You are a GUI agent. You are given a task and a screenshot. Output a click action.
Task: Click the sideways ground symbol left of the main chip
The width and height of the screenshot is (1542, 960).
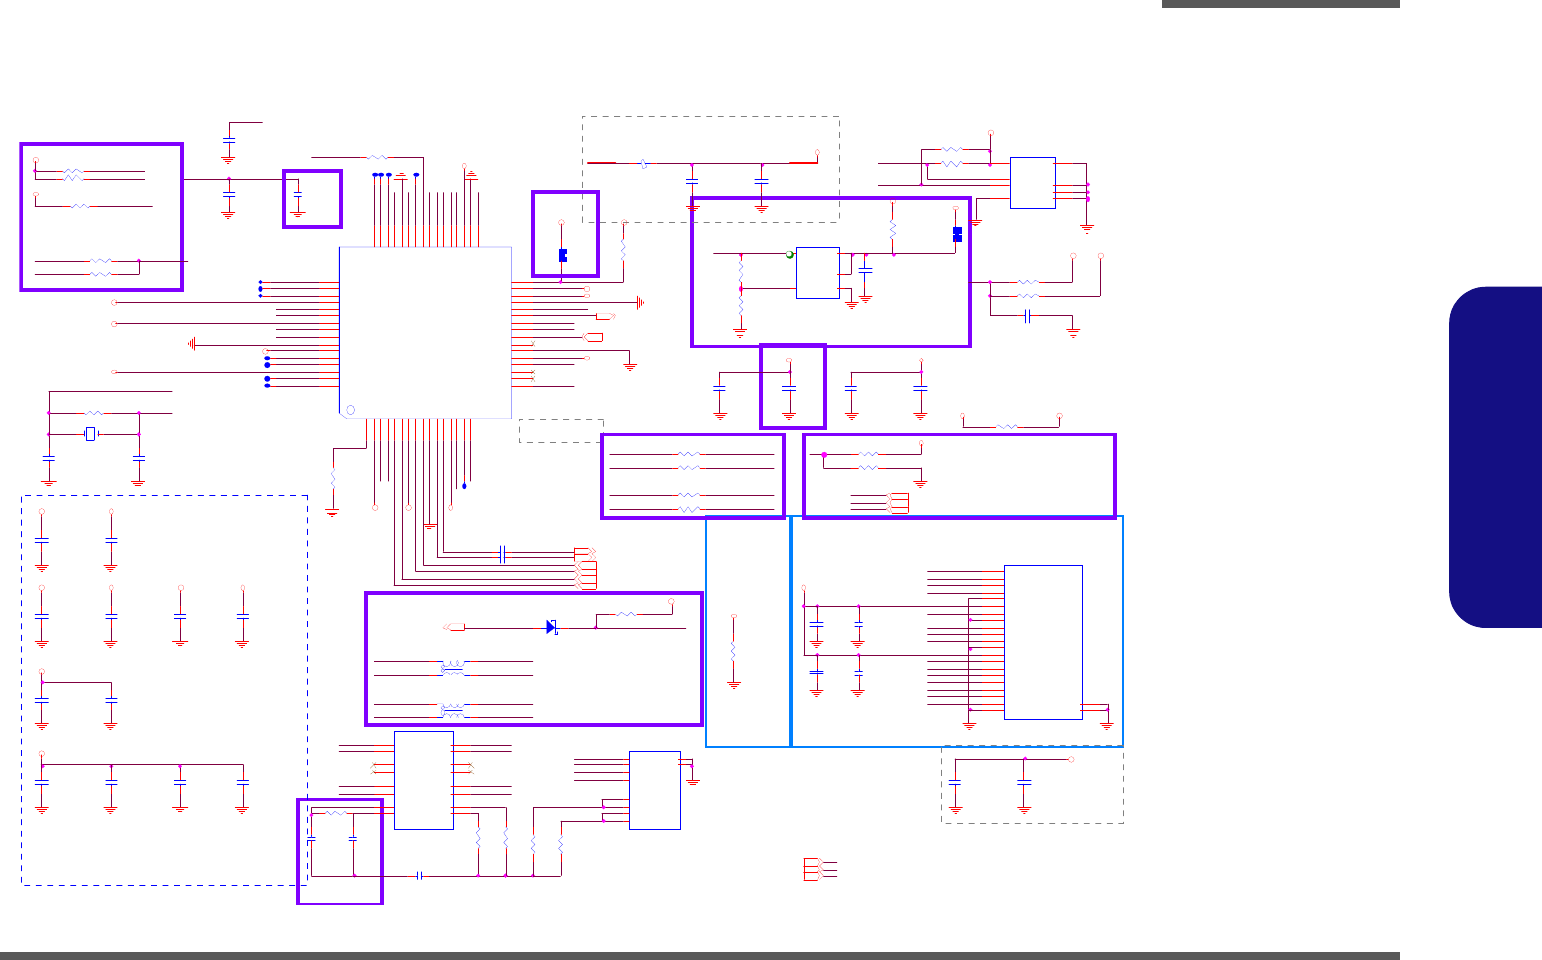pos(191,344)
